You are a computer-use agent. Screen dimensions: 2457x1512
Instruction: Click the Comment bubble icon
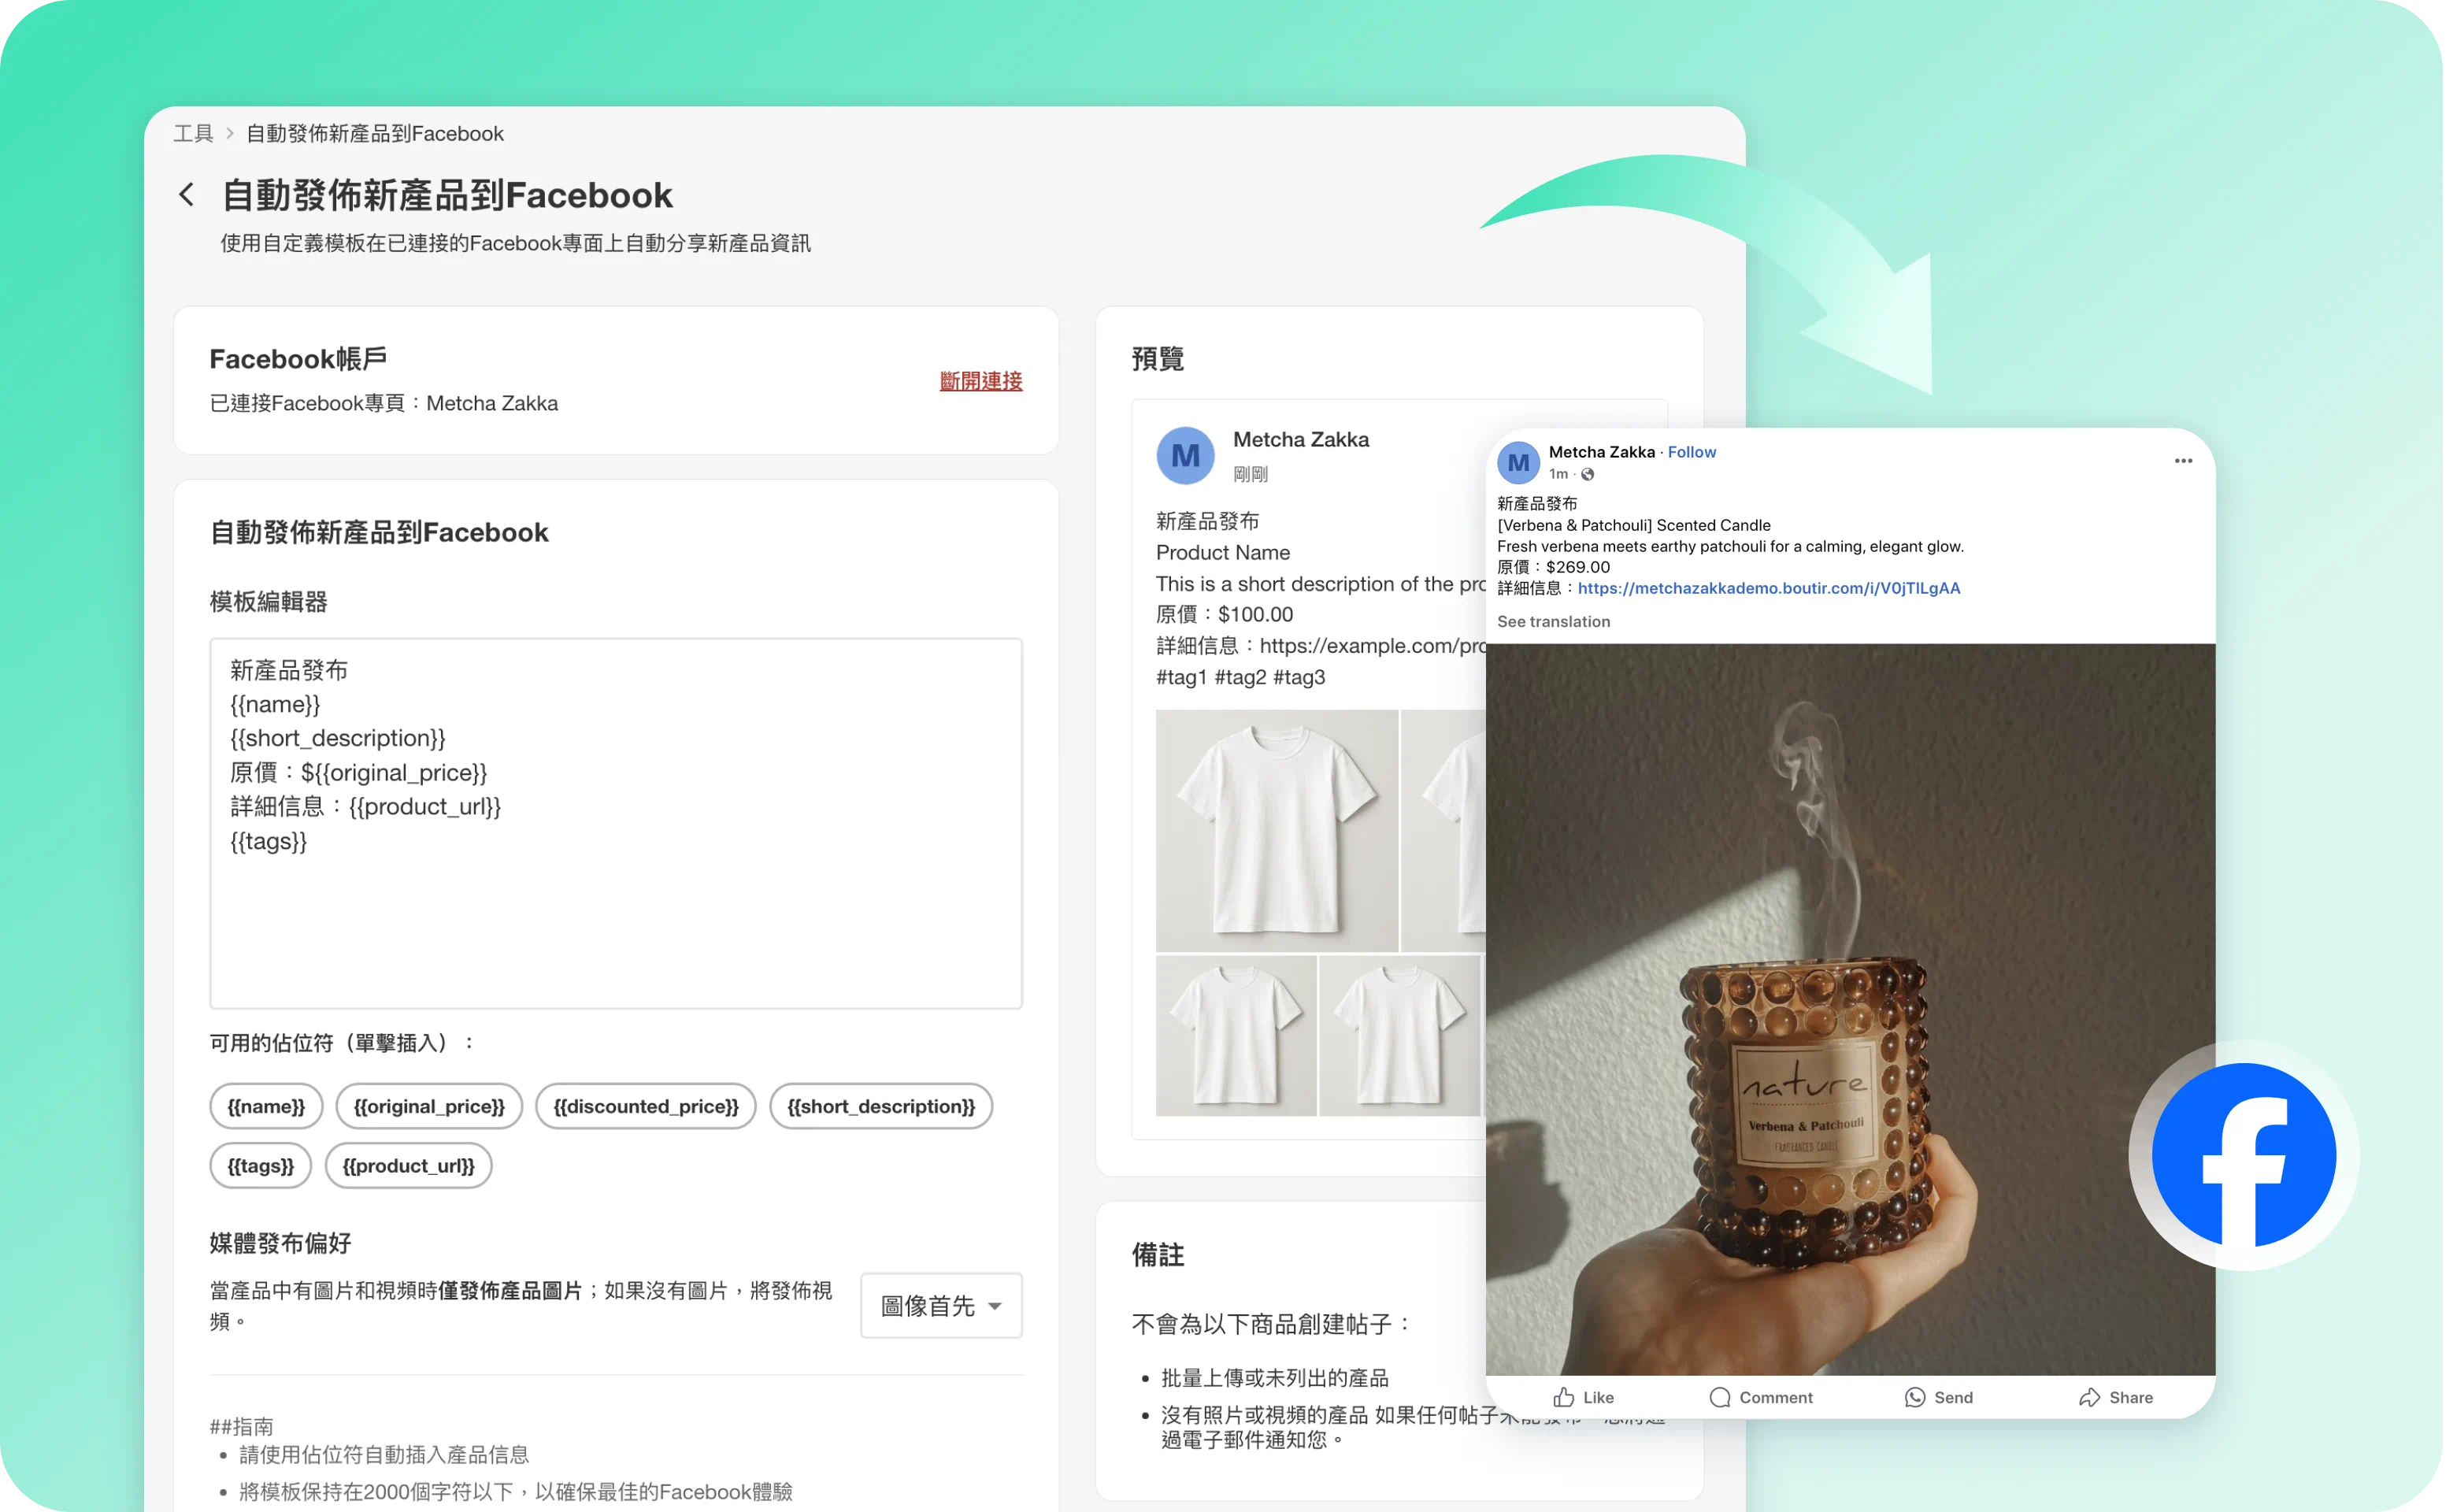tap(1719, 1397)
